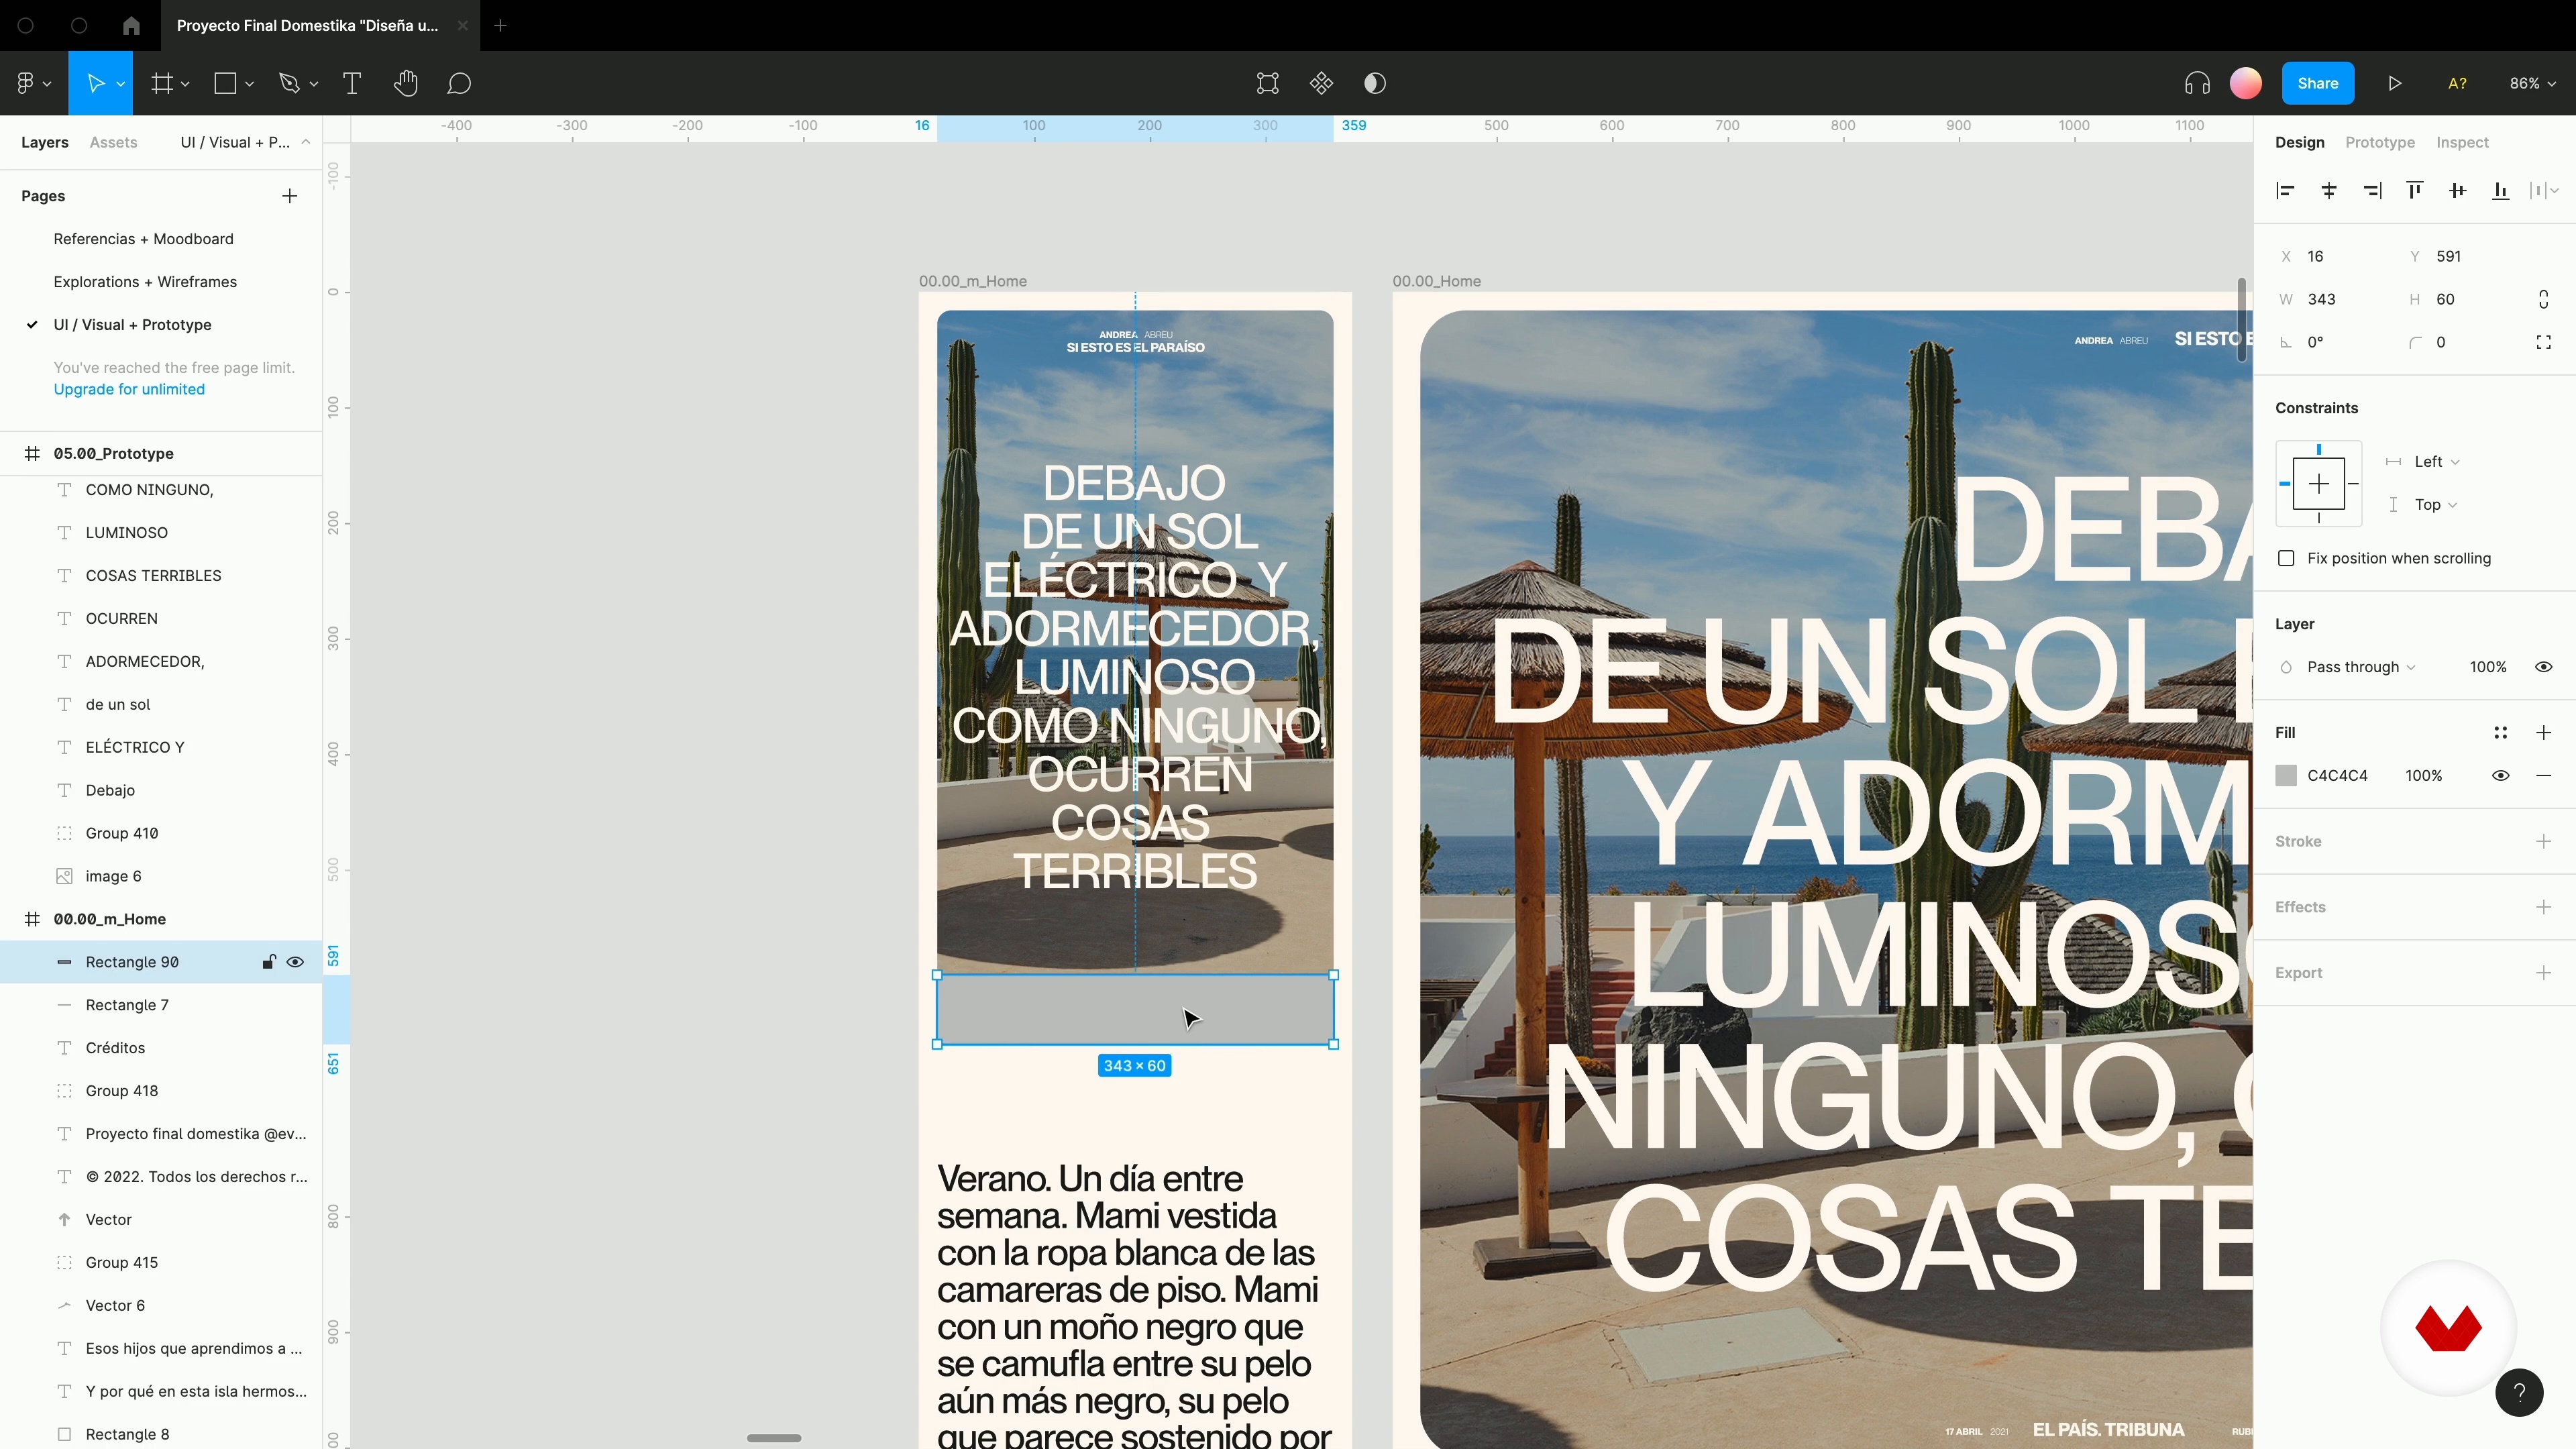The height and width of the screenshot is (1449, 2576).
Task: Click the fill opacity 100% value
Action: [2424, 775]
